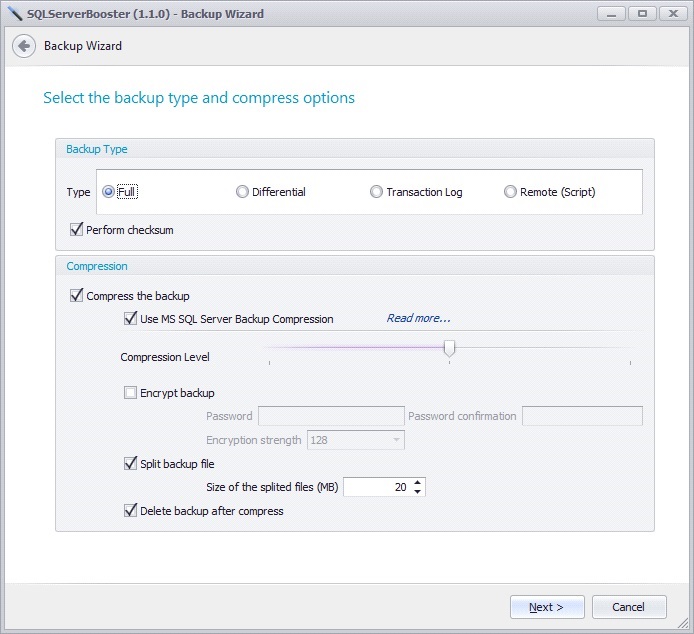Screen dimensions: 694x634
Task: Click the Compression Level slider handle
Action: pos(450,348)
